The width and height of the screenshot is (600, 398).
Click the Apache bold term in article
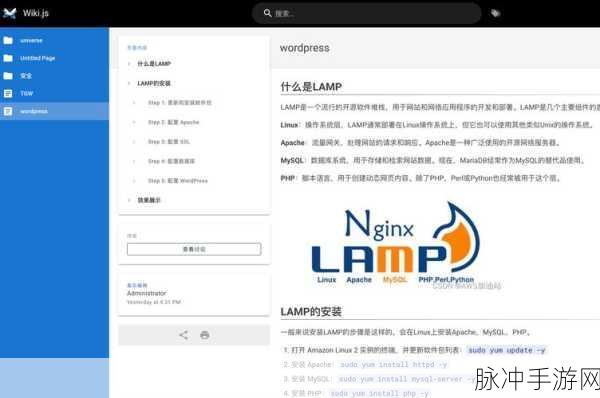click(293, 143)
